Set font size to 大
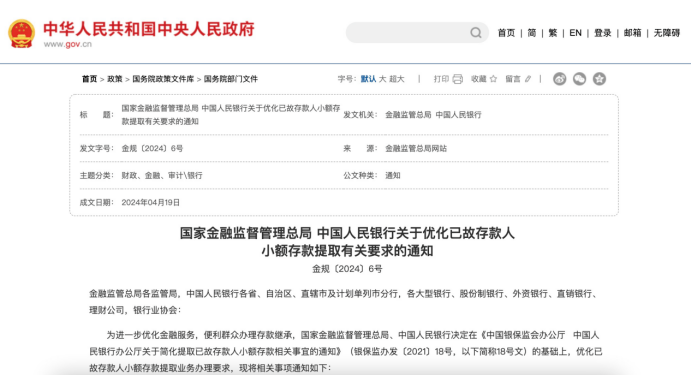This screenshot has height=375, width=691. click(382, 79)
